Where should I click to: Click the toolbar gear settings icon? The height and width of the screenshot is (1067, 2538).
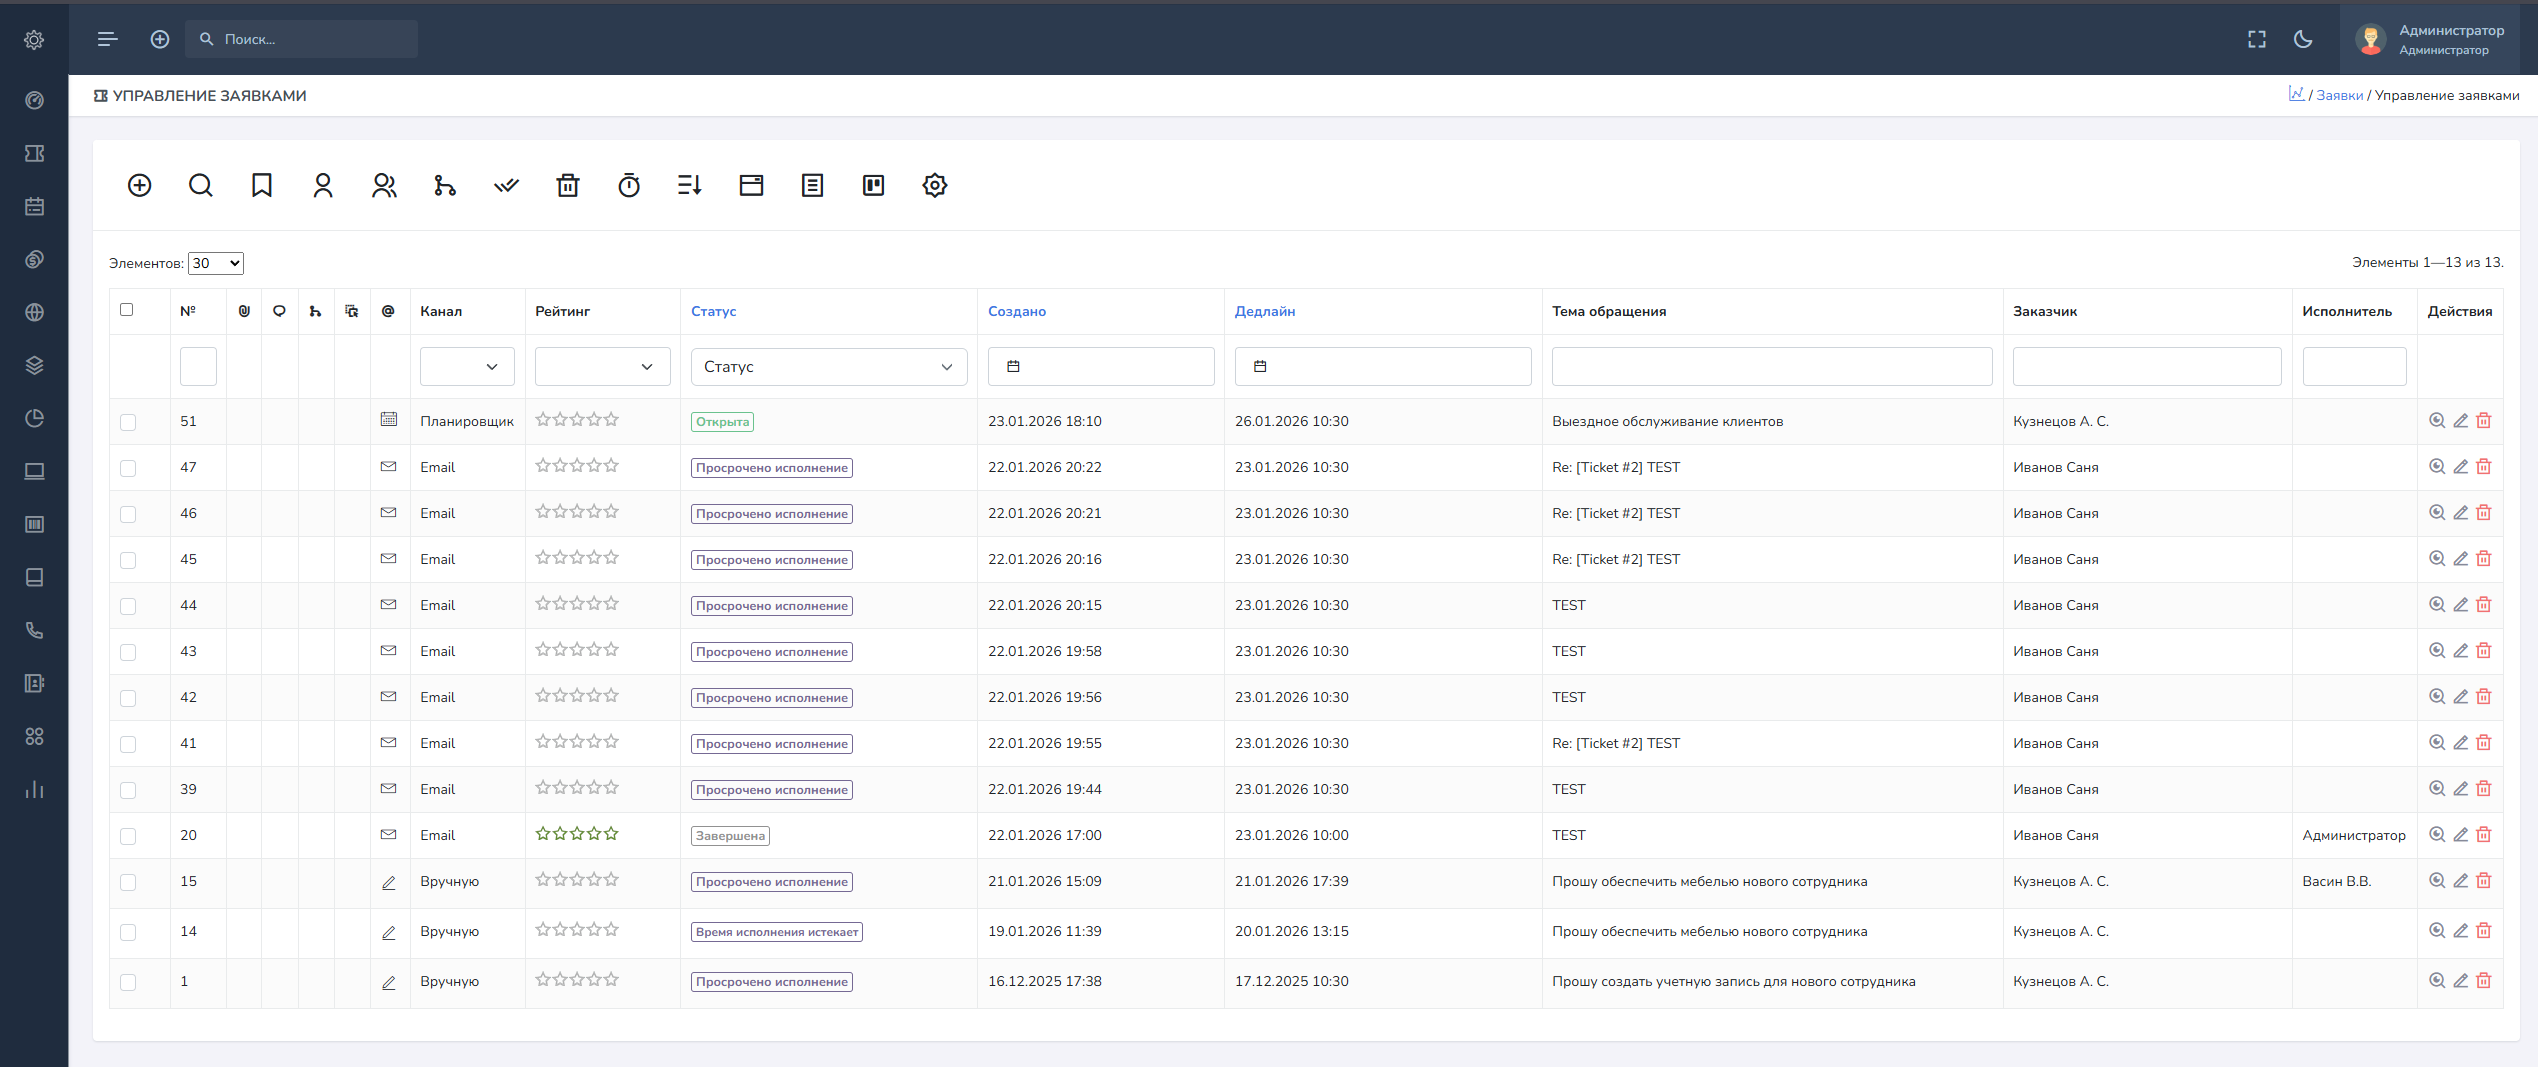(x=934, y=185)
